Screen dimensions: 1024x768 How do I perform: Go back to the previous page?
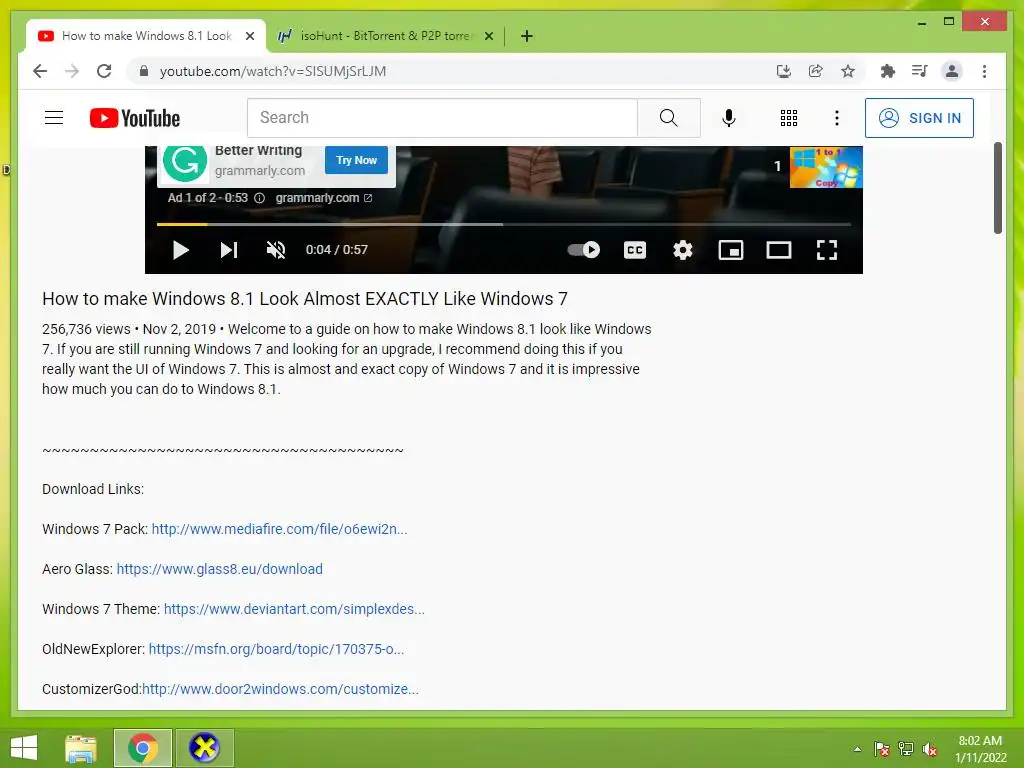[x=40, y=71]
